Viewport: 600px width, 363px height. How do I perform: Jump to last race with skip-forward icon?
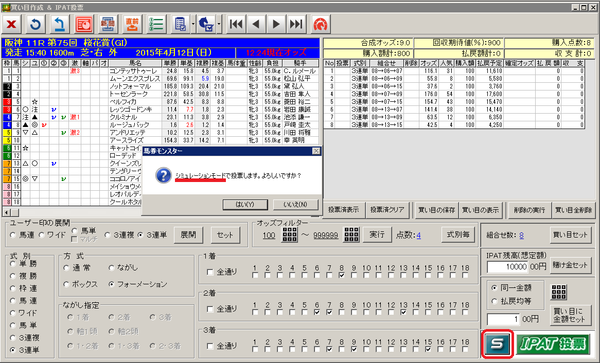pos(296,24)
